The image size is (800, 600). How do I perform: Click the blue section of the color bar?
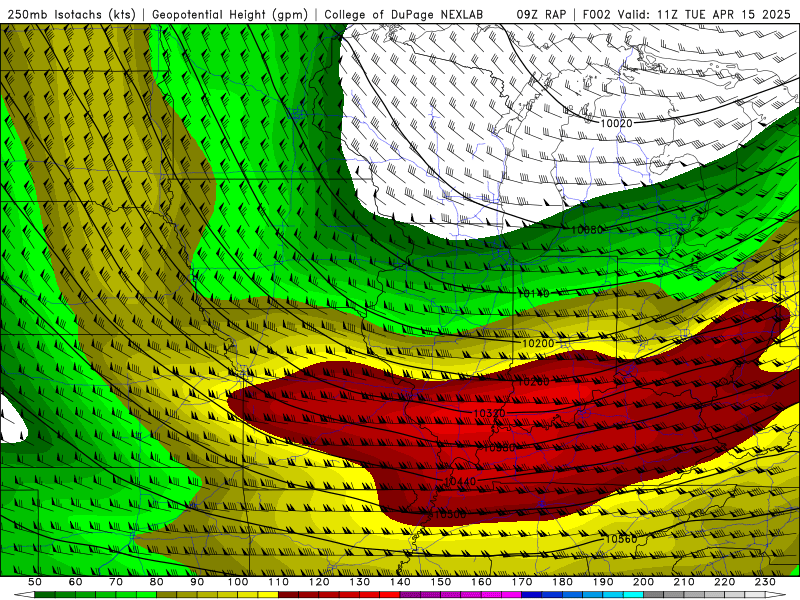click(x=582, y=595)
